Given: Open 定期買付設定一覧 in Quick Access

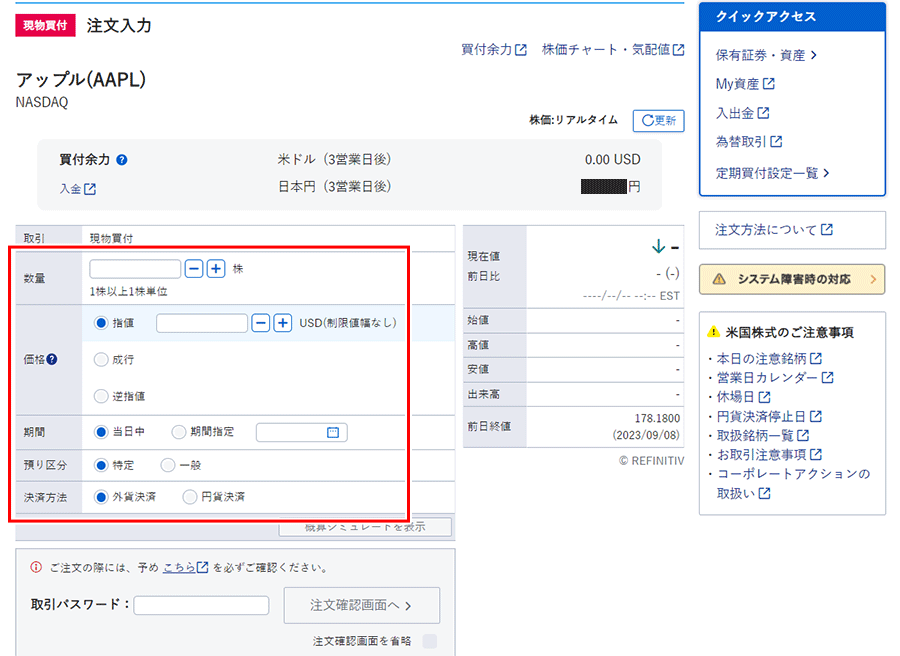Looking at the screenshot, I should 772,173.
